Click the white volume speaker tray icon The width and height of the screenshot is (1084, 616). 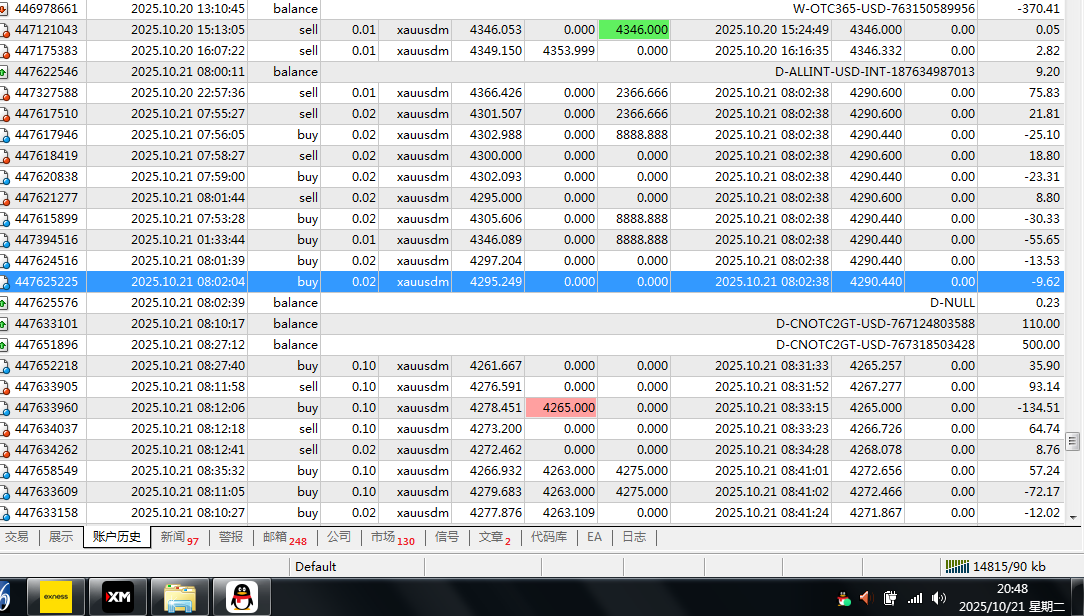(x=938, y=598)
